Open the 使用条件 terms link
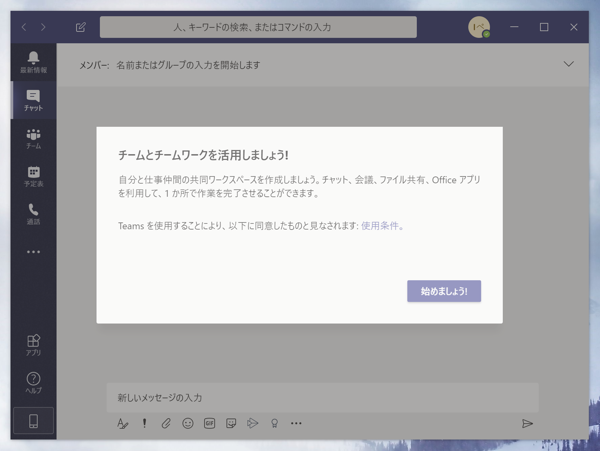This screenshot has height=451, width=600. [380, 226]
